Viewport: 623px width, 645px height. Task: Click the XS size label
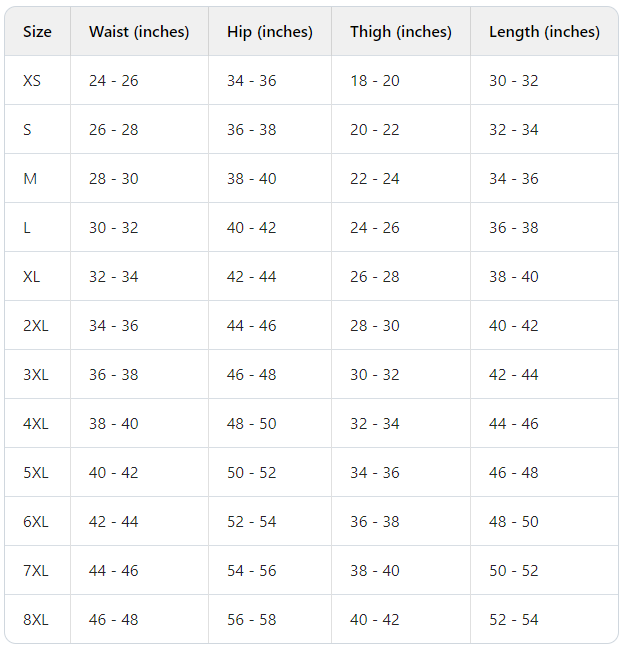pyautogui.click(x=32, y=81)
